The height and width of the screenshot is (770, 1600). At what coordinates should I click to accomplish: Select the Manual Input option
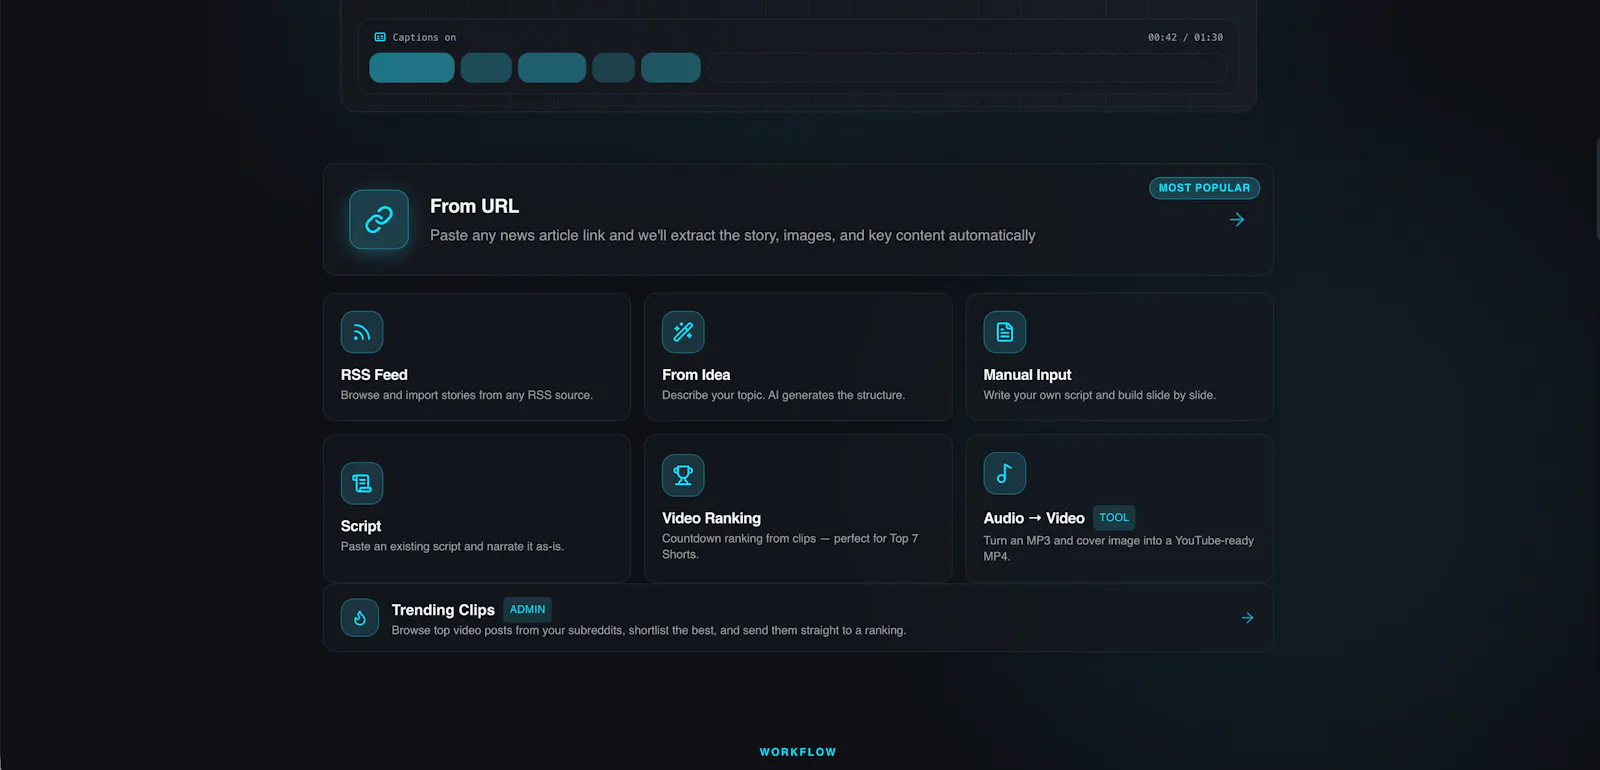[1119, 357]
